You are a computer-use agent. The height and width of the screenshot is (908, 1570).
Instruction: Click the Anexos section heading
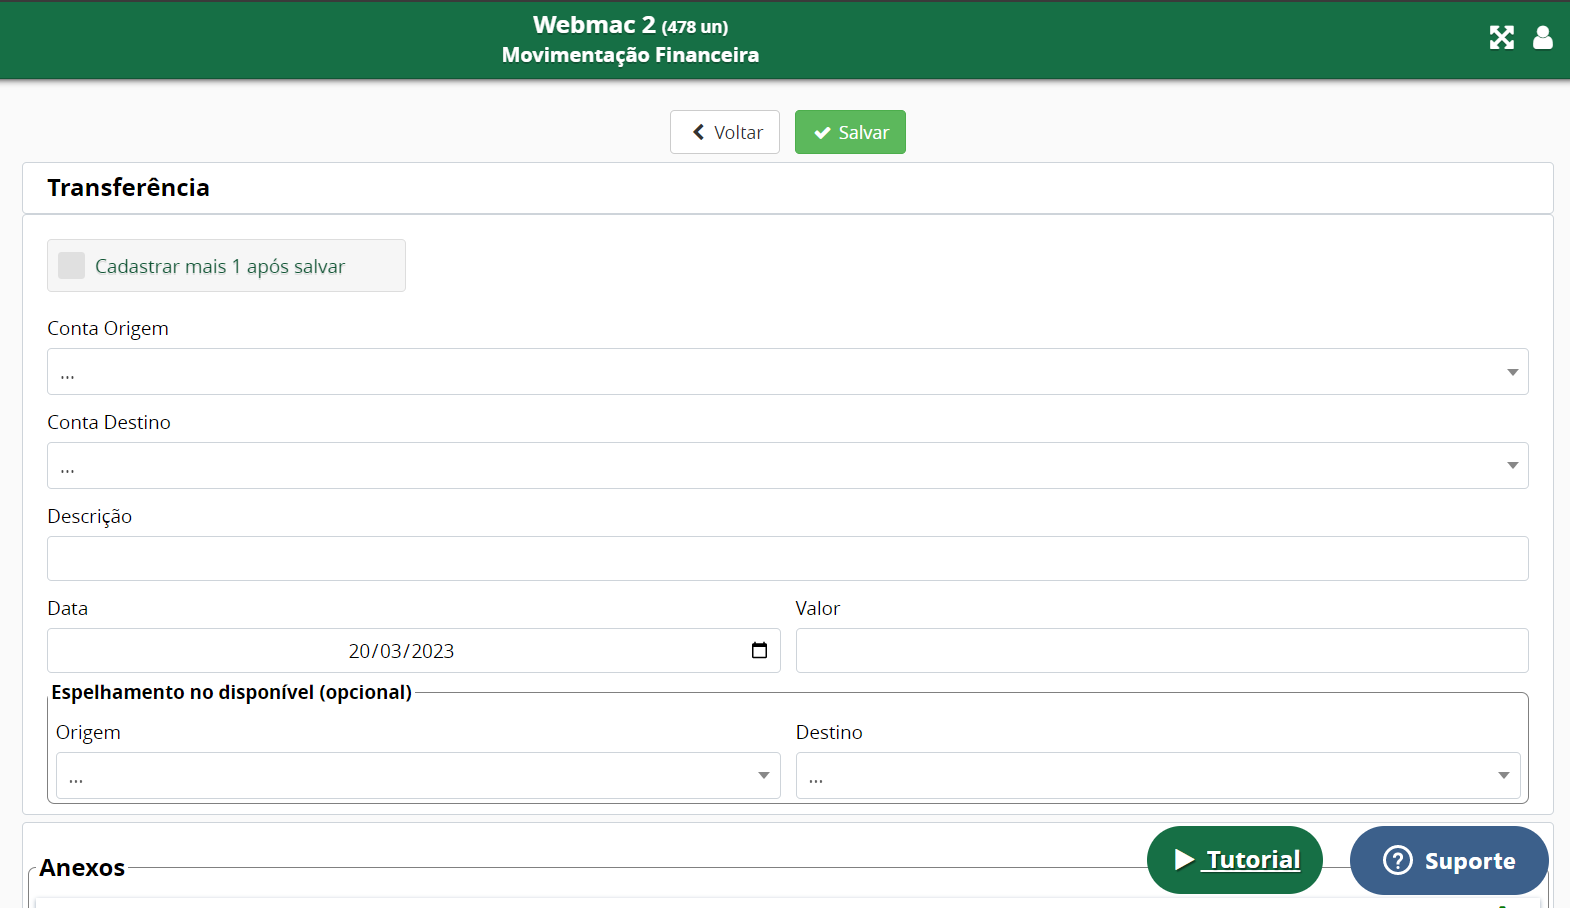coord(82,868)
